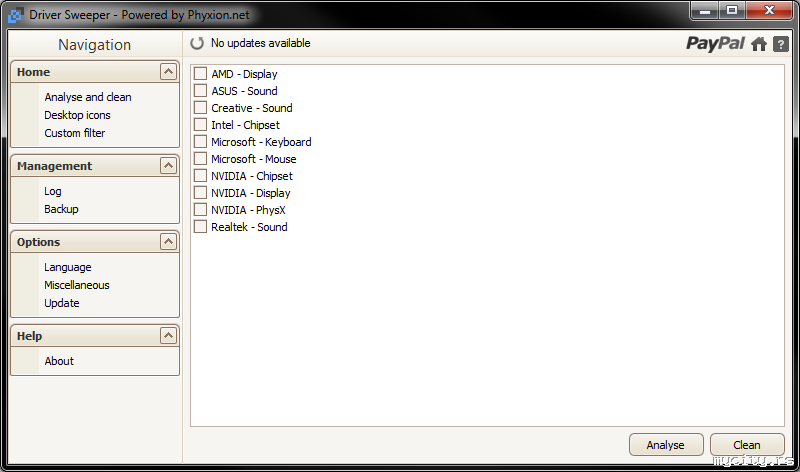
Task: Click the Driver Sweeper title bar app icon
Action: [x=16, y=15]
